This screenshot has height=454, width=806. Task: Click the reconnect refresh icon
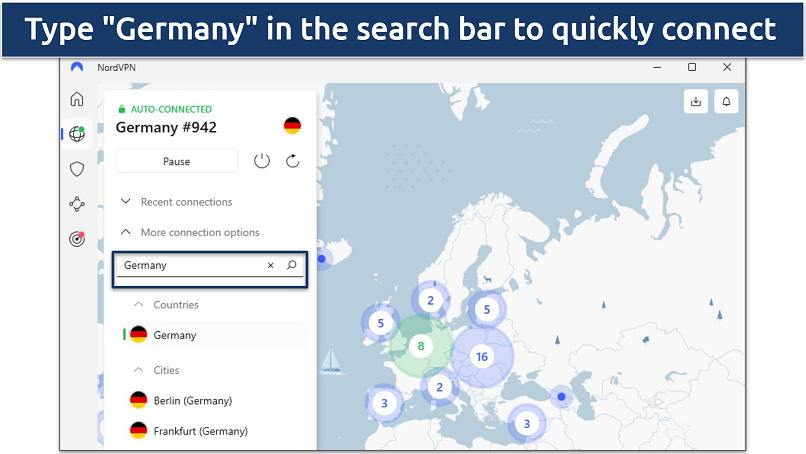(x=292, y=161)
